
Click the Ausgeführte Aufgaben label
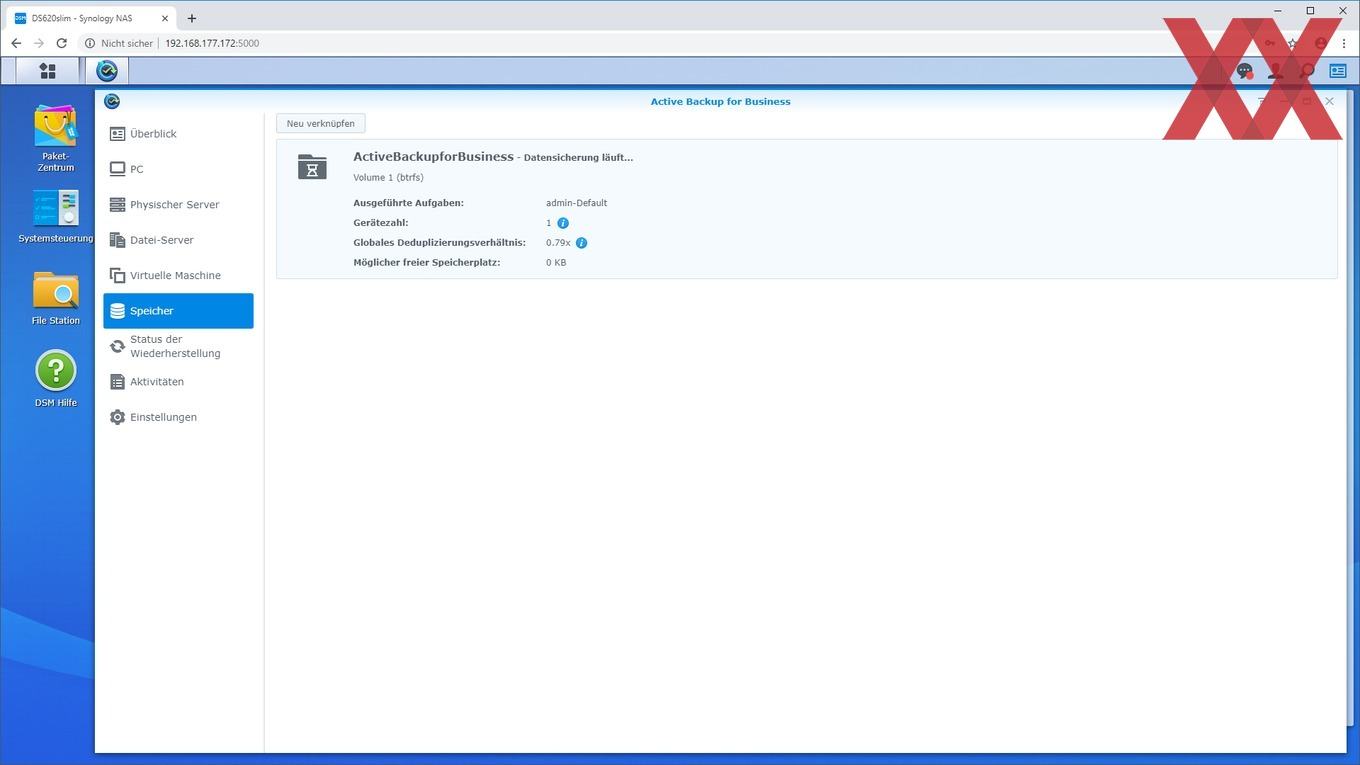[408, 203]
